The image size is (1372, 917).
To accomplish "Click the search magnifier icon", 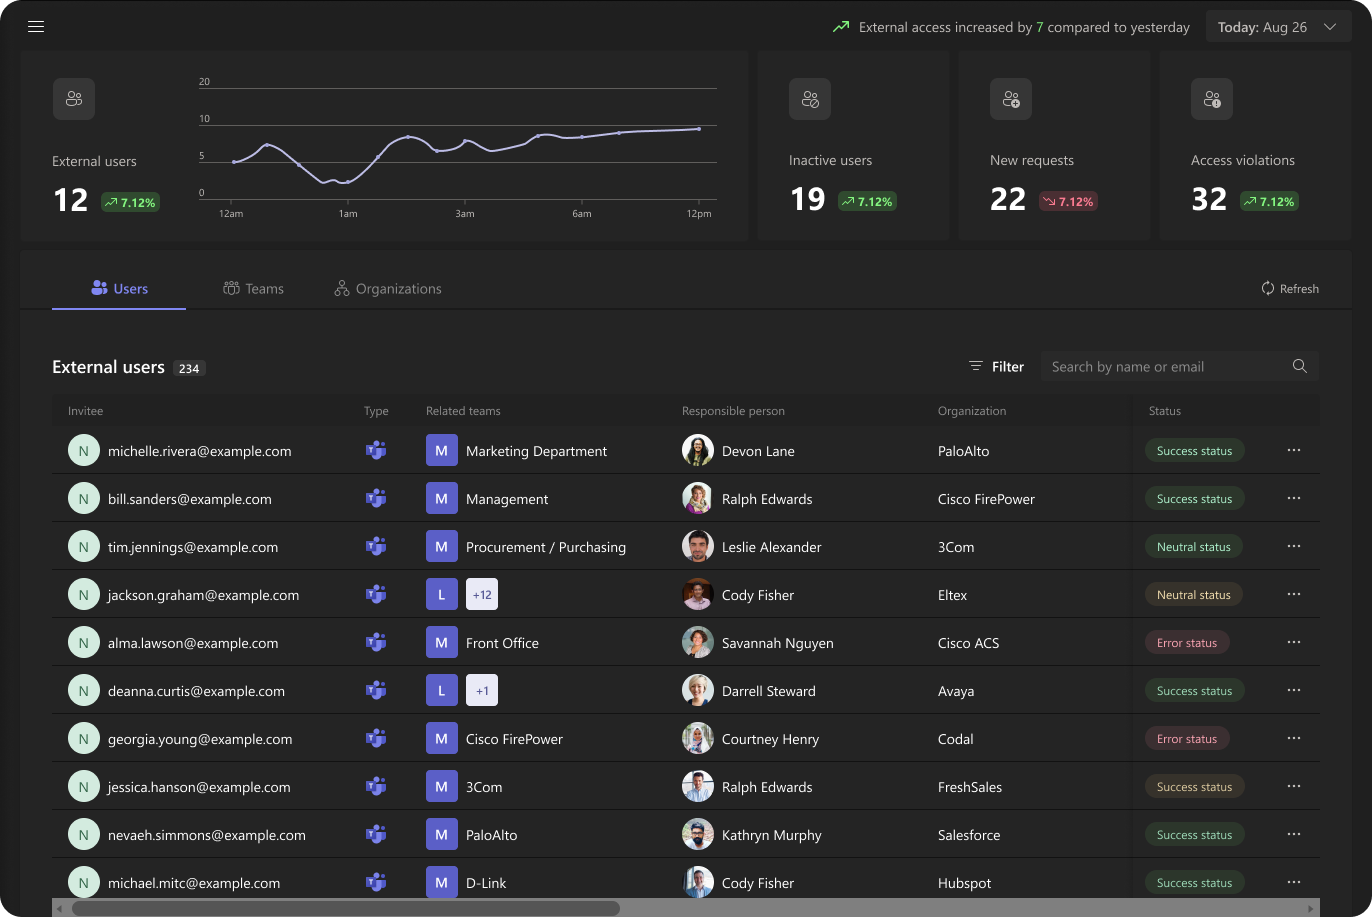I will coord(1300,366).
